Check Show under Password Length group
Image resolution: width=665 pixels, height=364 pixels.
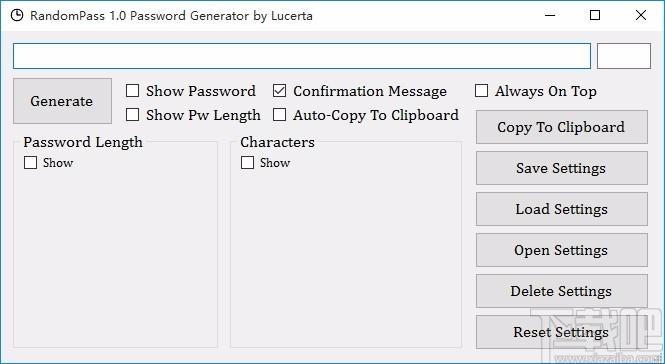(31, 162)
